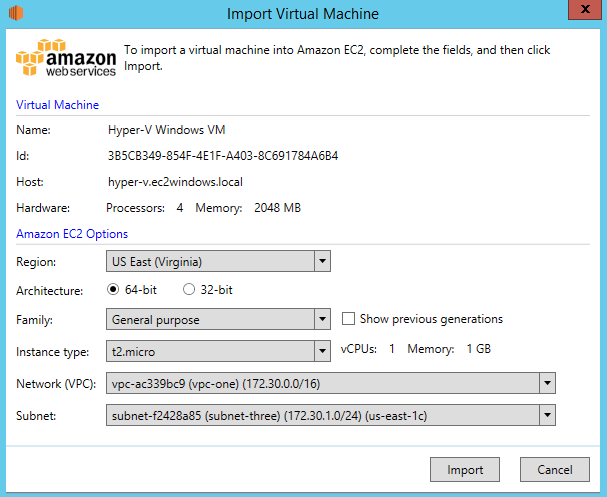Screen dimensions: 607x497
Task: Click the 2048 MB memory value
Action: (274, 208)
